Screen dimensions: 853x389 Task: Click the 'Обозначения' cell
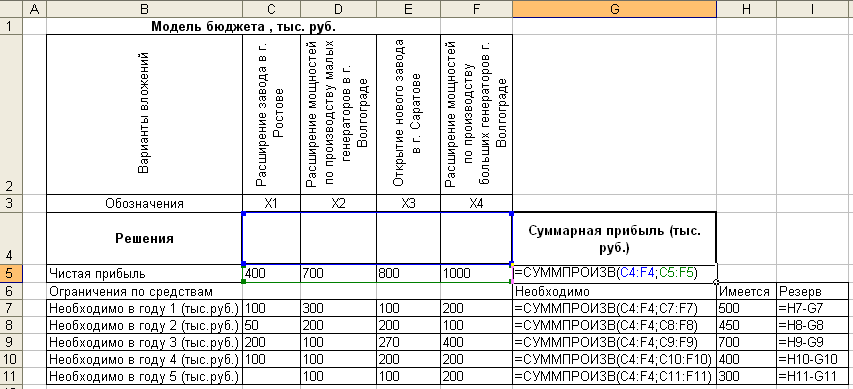(144, 203)
